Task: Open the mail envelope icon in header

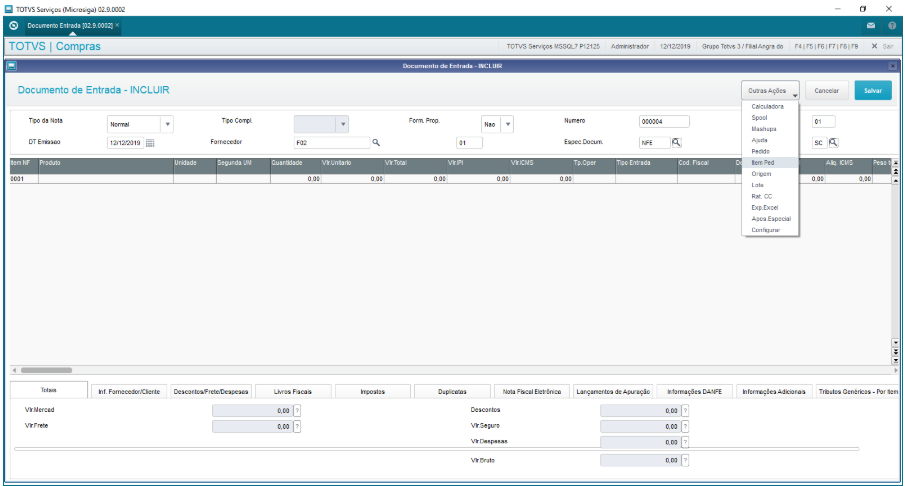Action: point(871,25)
